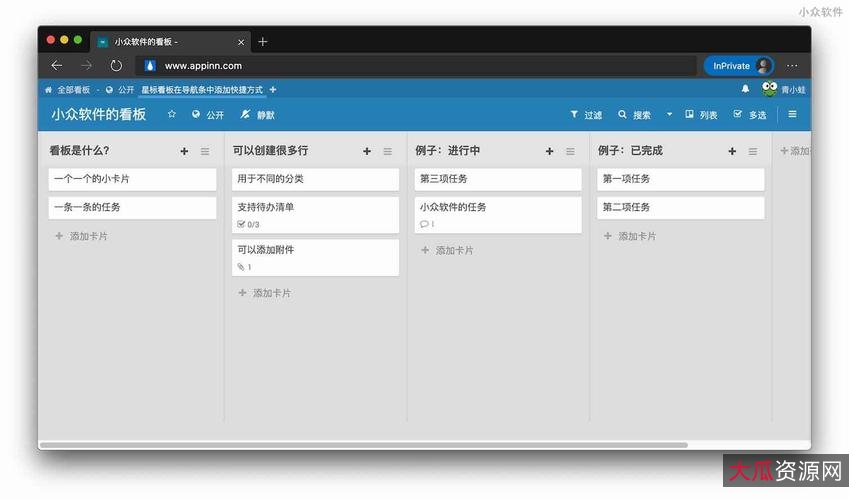The height and width of the screenshot is (500, 849).
Task: Click 添加卡片 under 看板是什么? list
Action: 82,236
